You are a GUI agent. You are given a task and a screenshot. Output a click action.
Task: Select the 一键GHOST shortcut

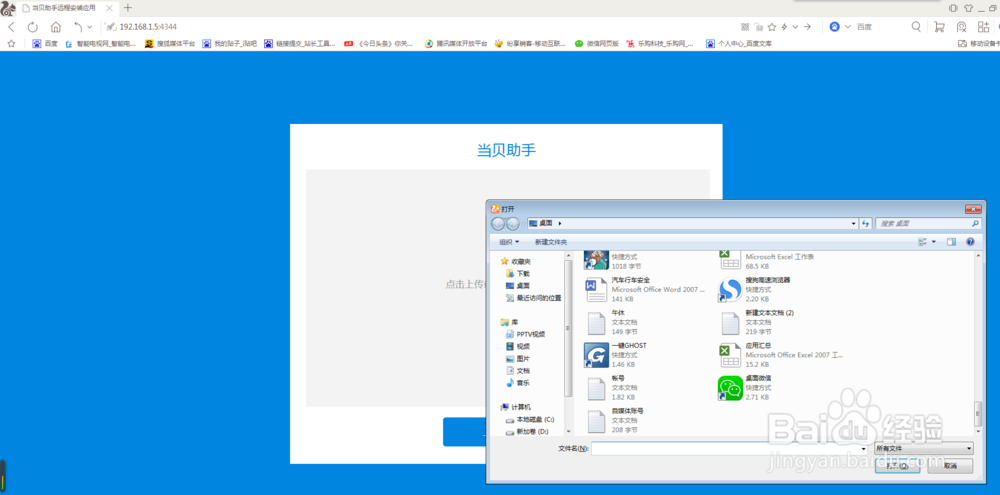pyautogui.click(x=616, y=355)
